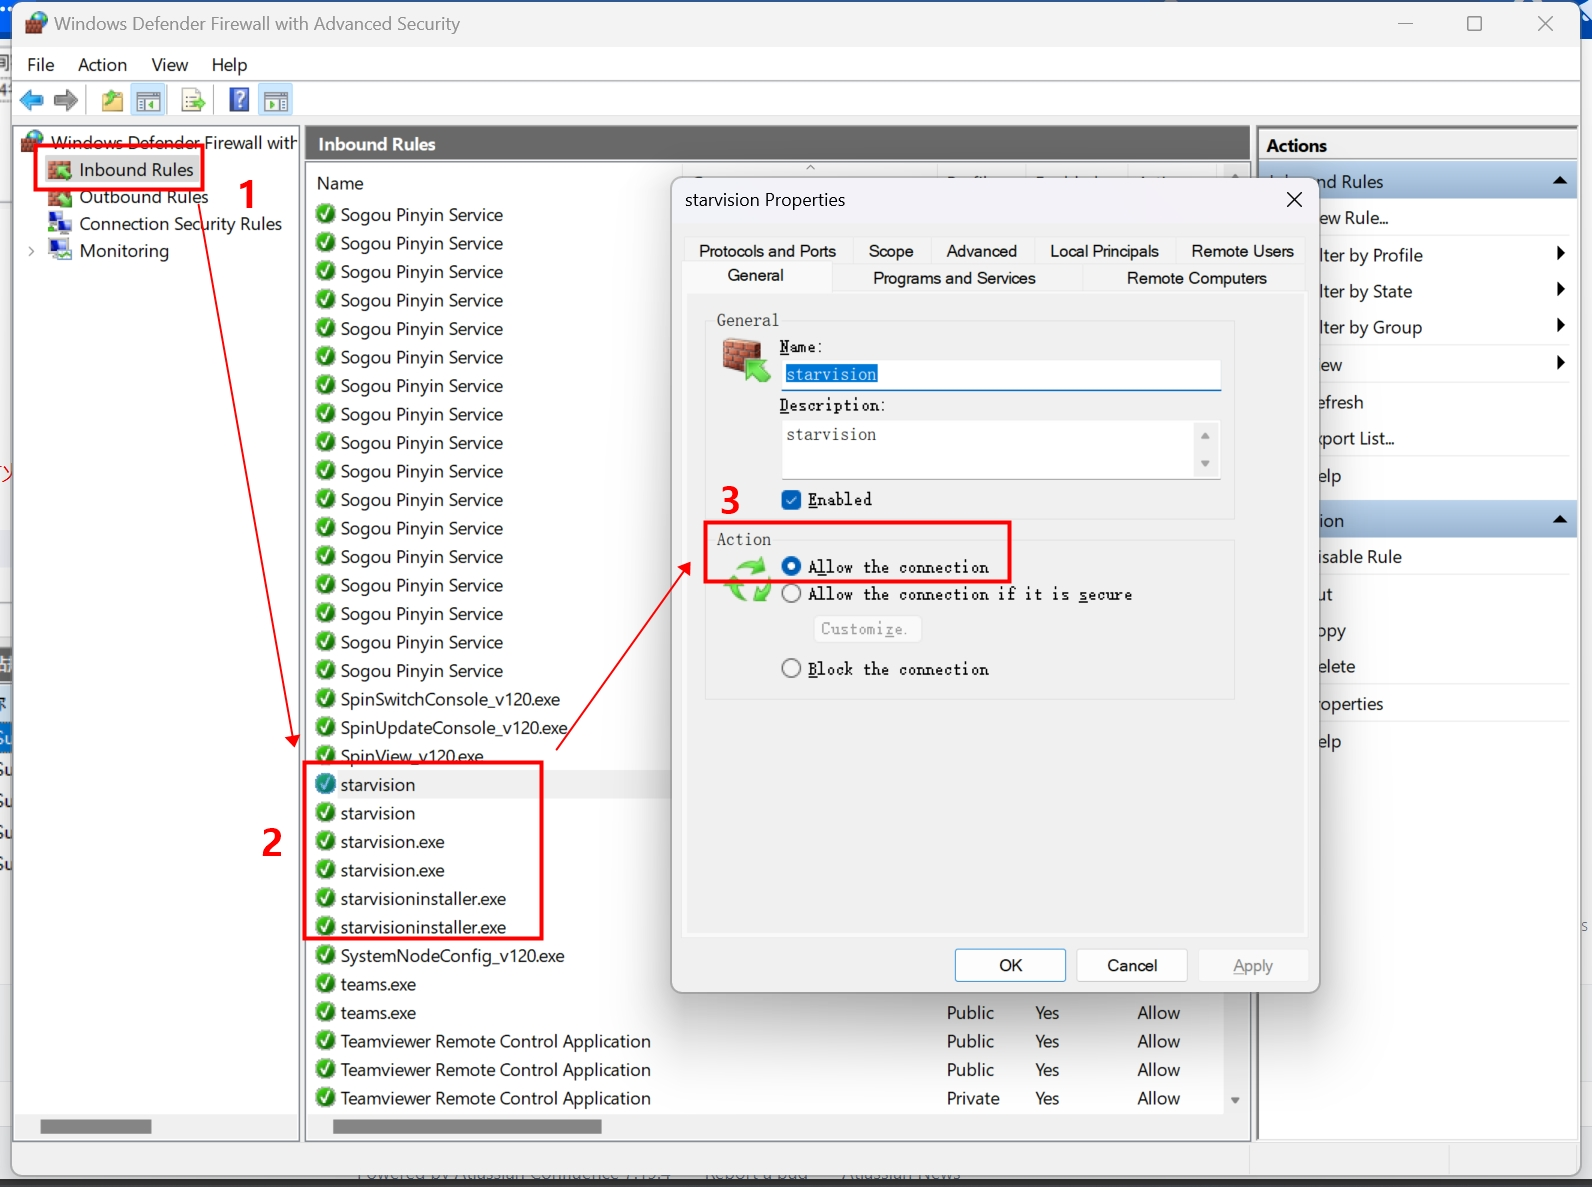
Task: Select the SpinView_v120.exe rule
Action: coord(412,756)
